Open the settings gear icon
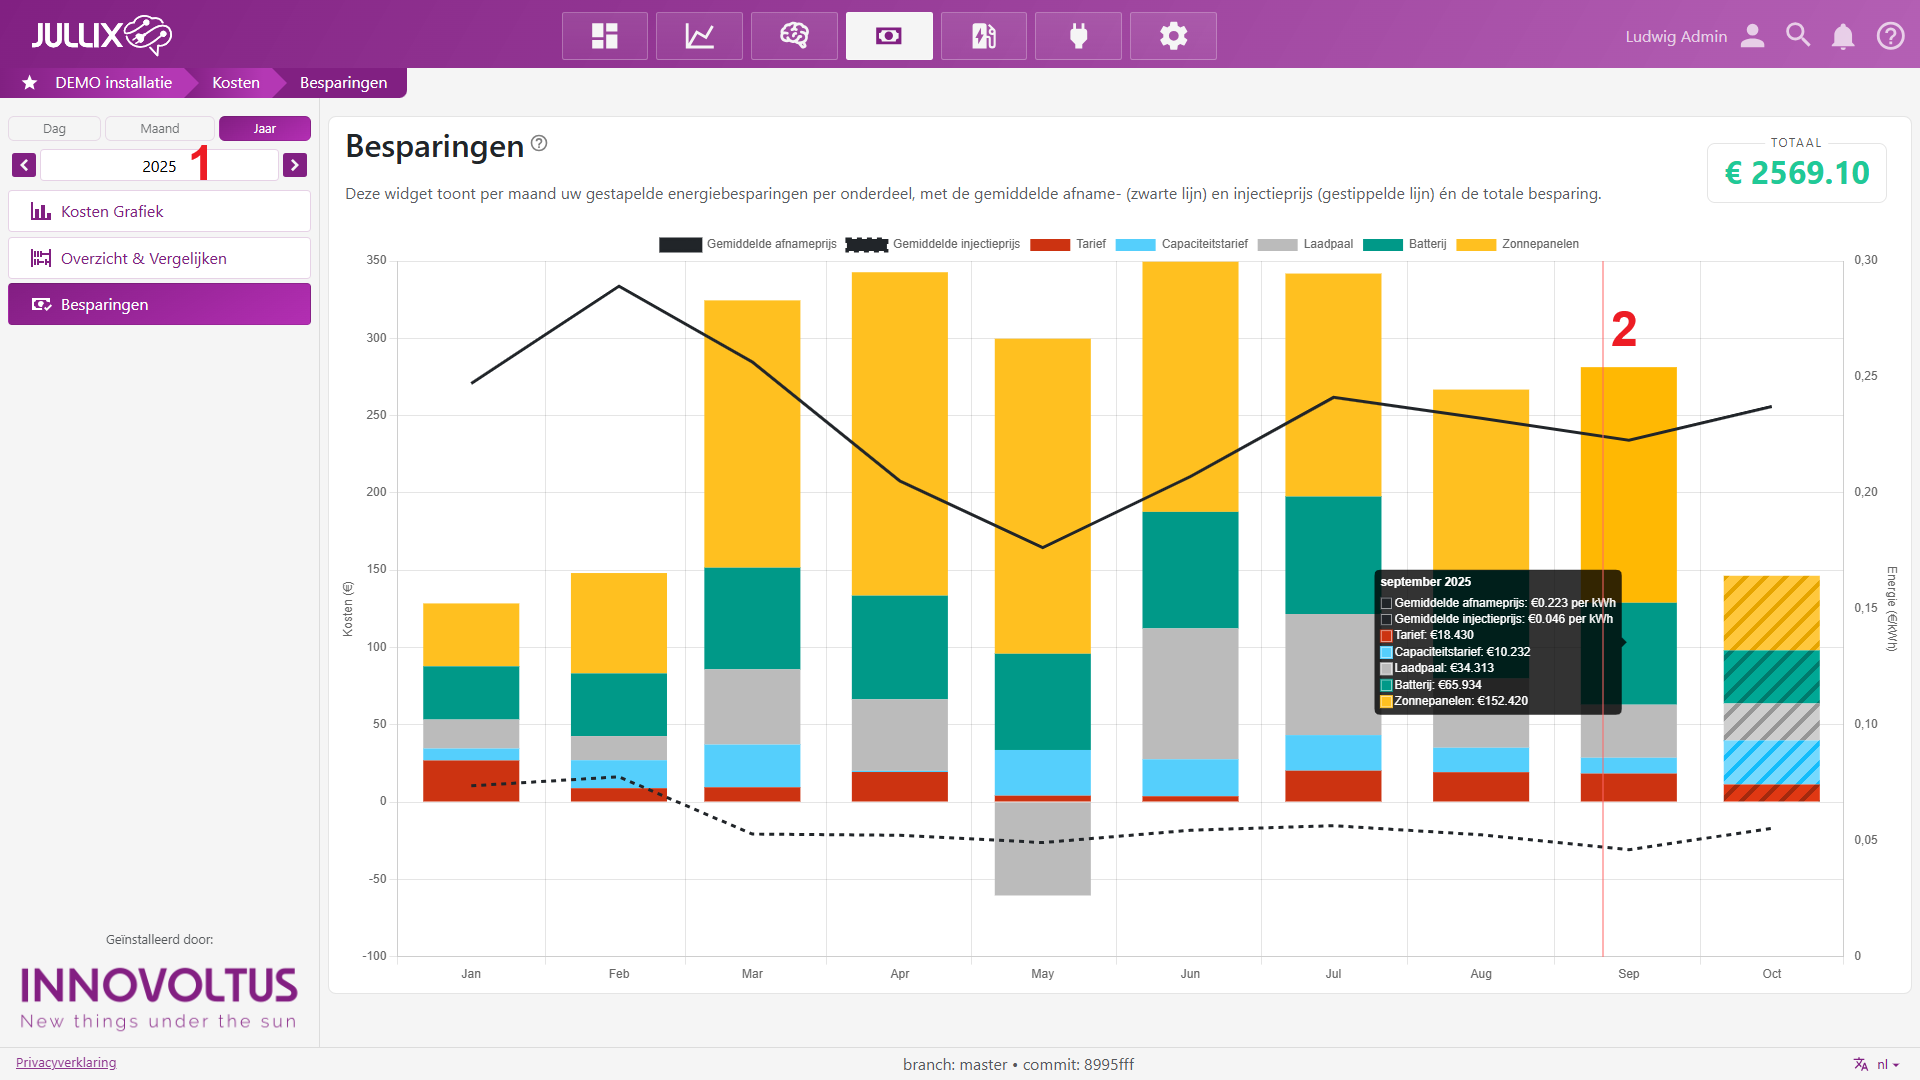The image size is (1920, 1080). [1173, 36]
